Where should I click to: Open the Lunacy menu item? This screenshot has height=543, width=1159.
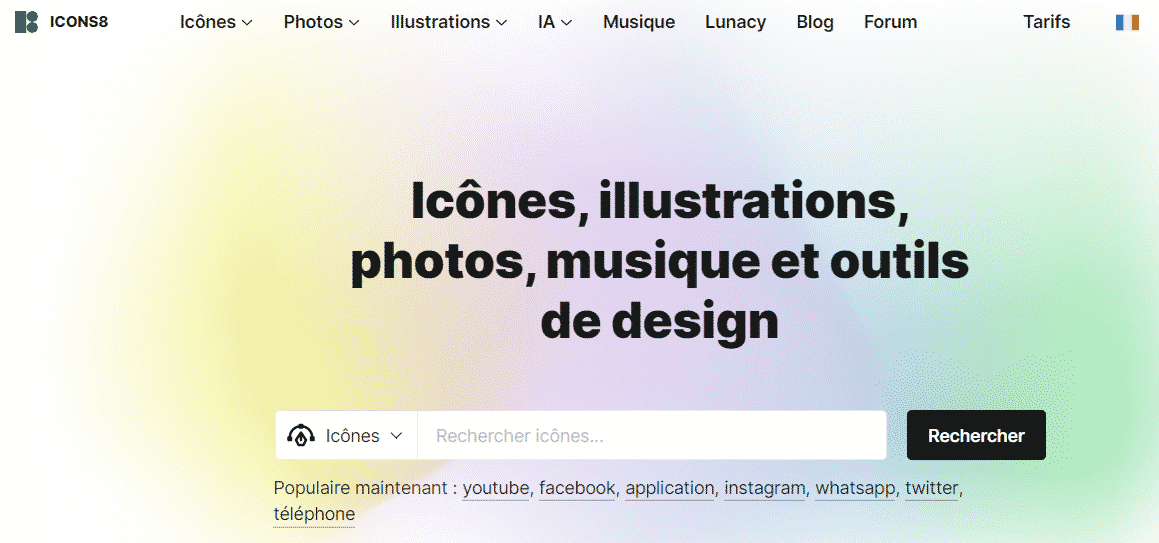[735, 22]
